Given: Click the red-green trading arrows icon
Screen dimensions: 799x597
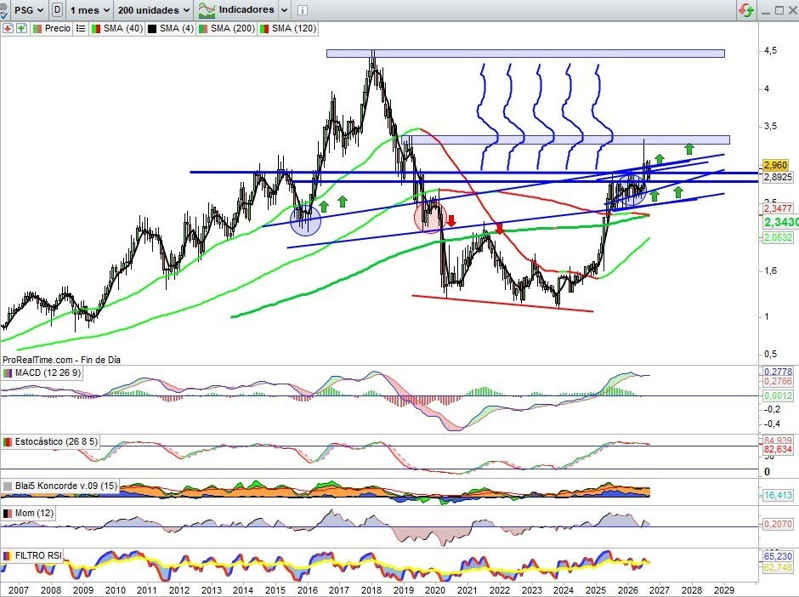Looking at the screenshot, I should click(x=745, y=10).
